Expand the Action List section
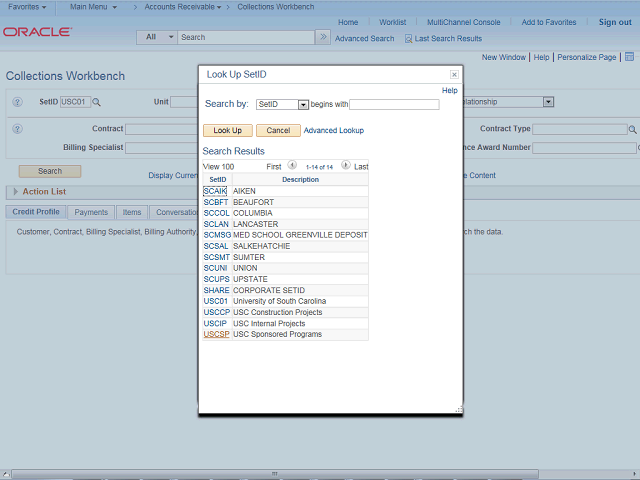Viewport: 640px width, 480px height. coord(16,191)
